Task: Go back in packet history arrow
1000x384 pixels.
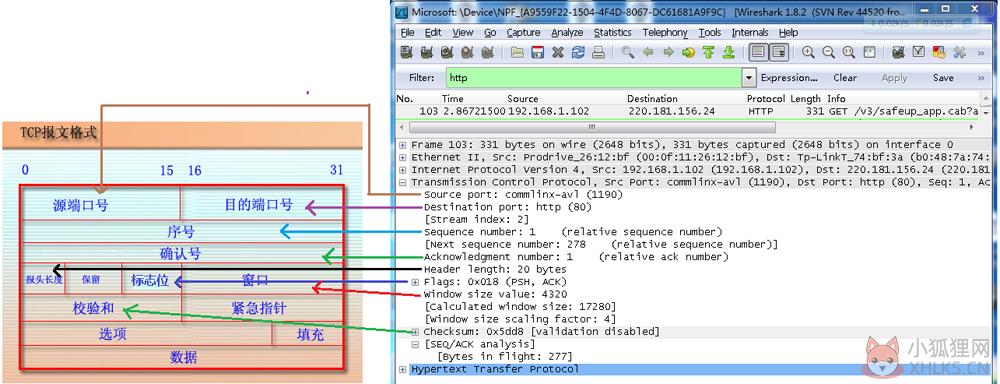Action: pos(648,53)
